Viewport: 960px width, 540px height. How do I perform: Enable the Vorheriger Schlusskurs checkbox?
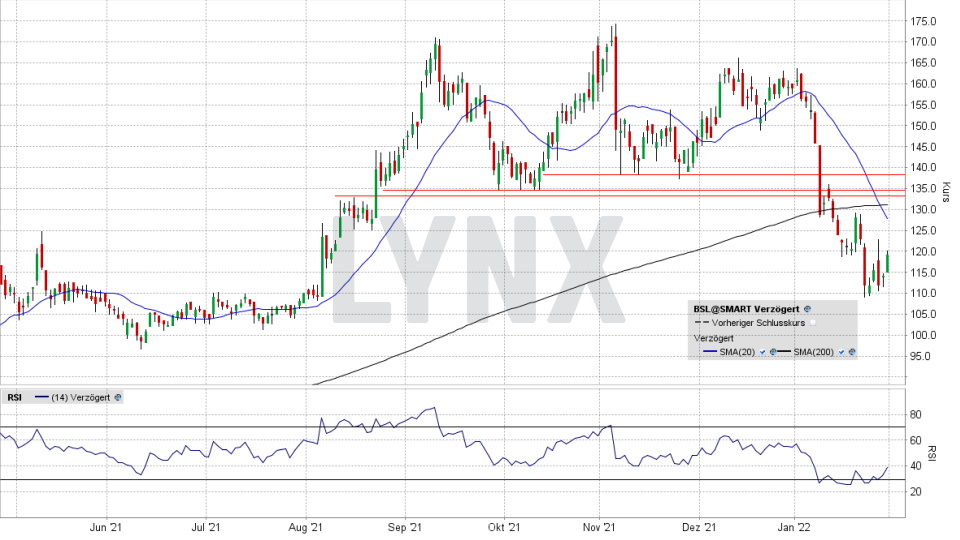pos(812,323)
